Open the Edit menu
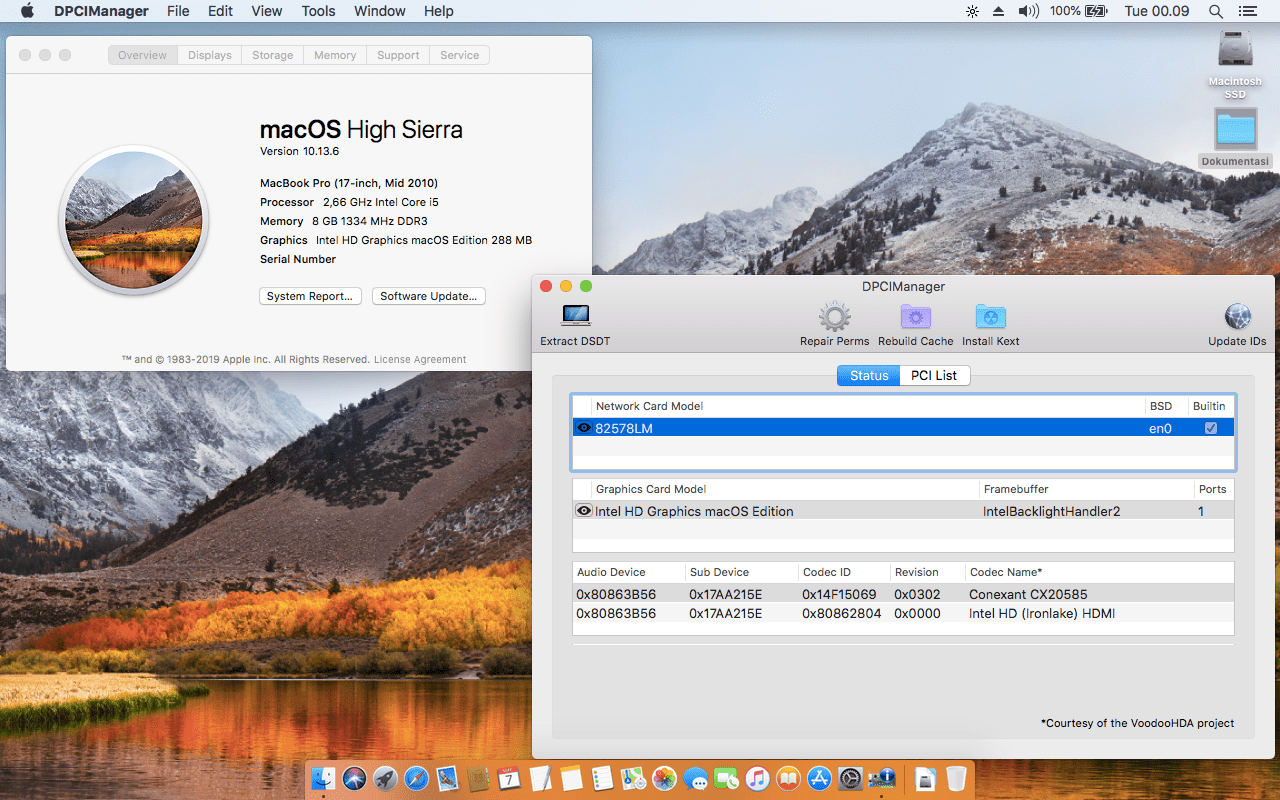 tap(220, 11)
